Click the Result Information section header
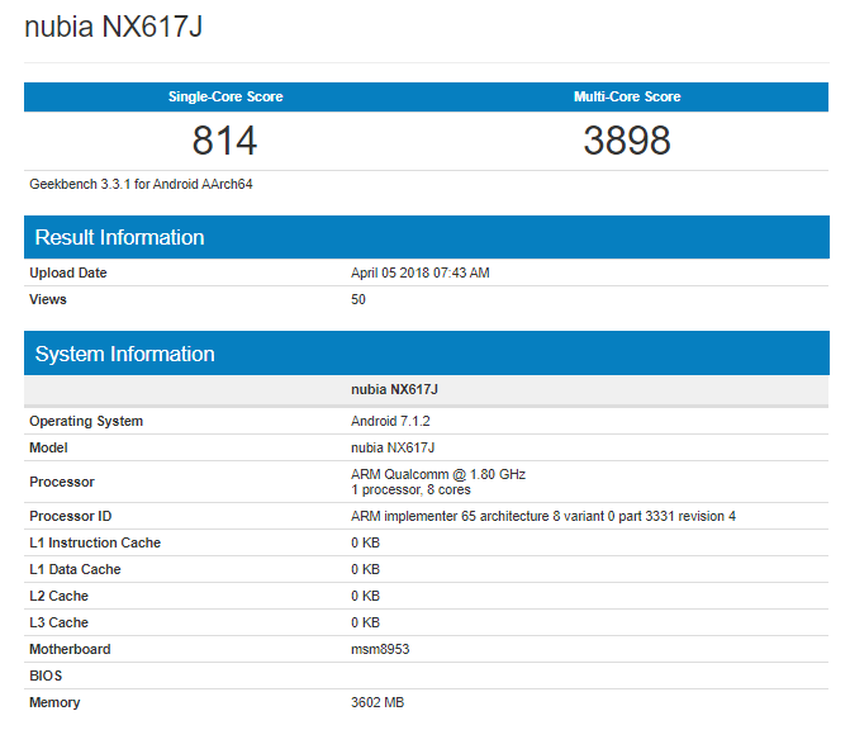This screenshot has height=730, width=850. coord(119,237)
